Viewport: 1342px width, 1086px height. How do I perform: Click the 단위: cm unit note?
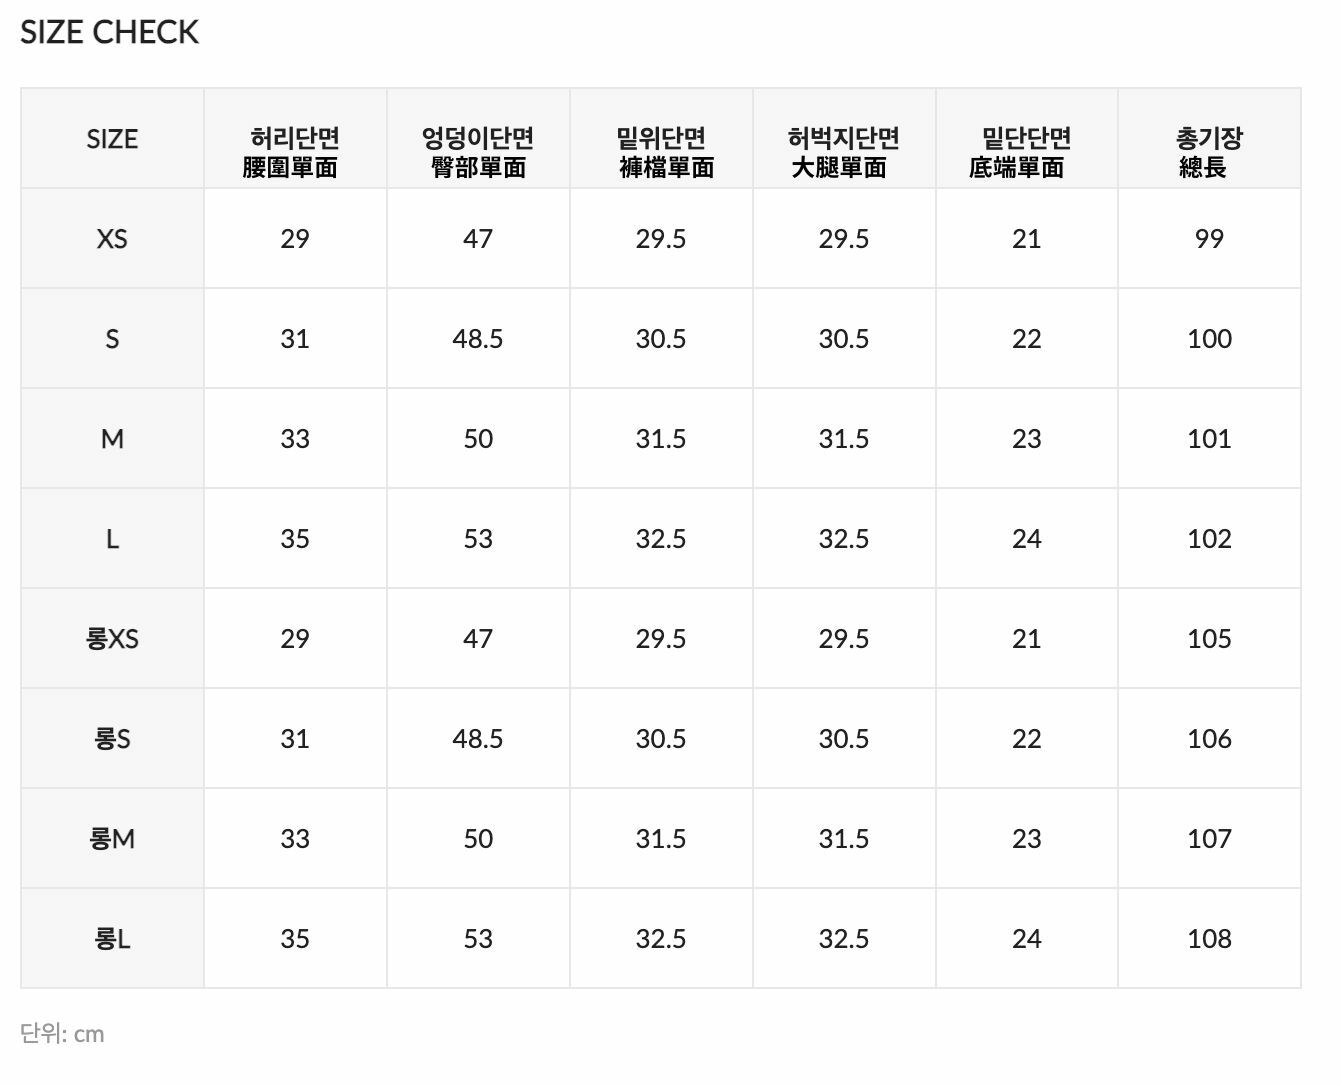click(62, 1034)
